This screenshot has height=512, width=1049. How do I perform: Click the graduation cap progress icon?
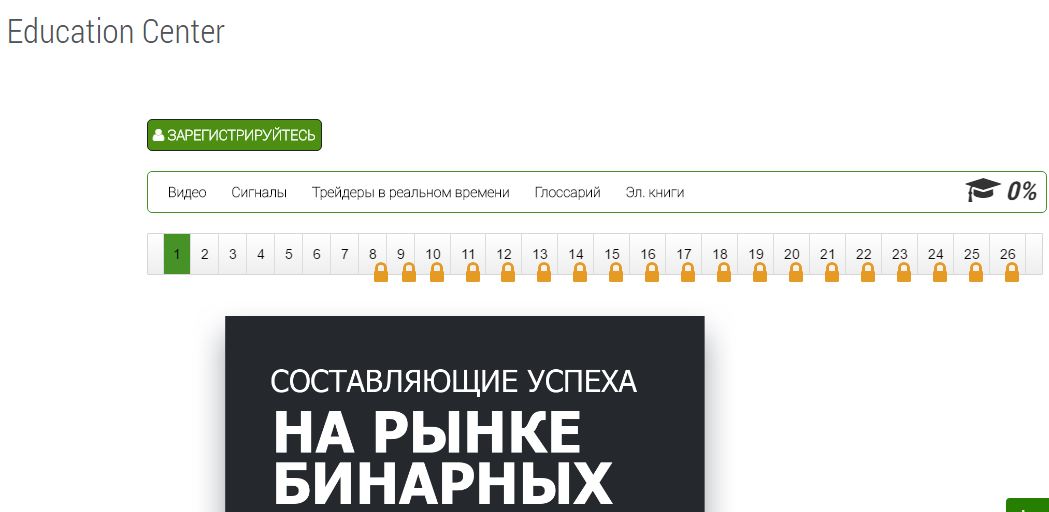(x=983, y=190)
